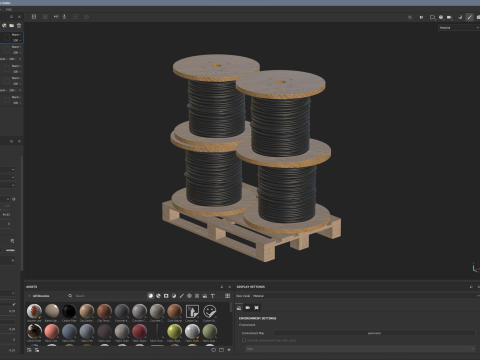Filter assets by smart masks icon
Screen dimensions: 480x360
(x=166, y=296)
